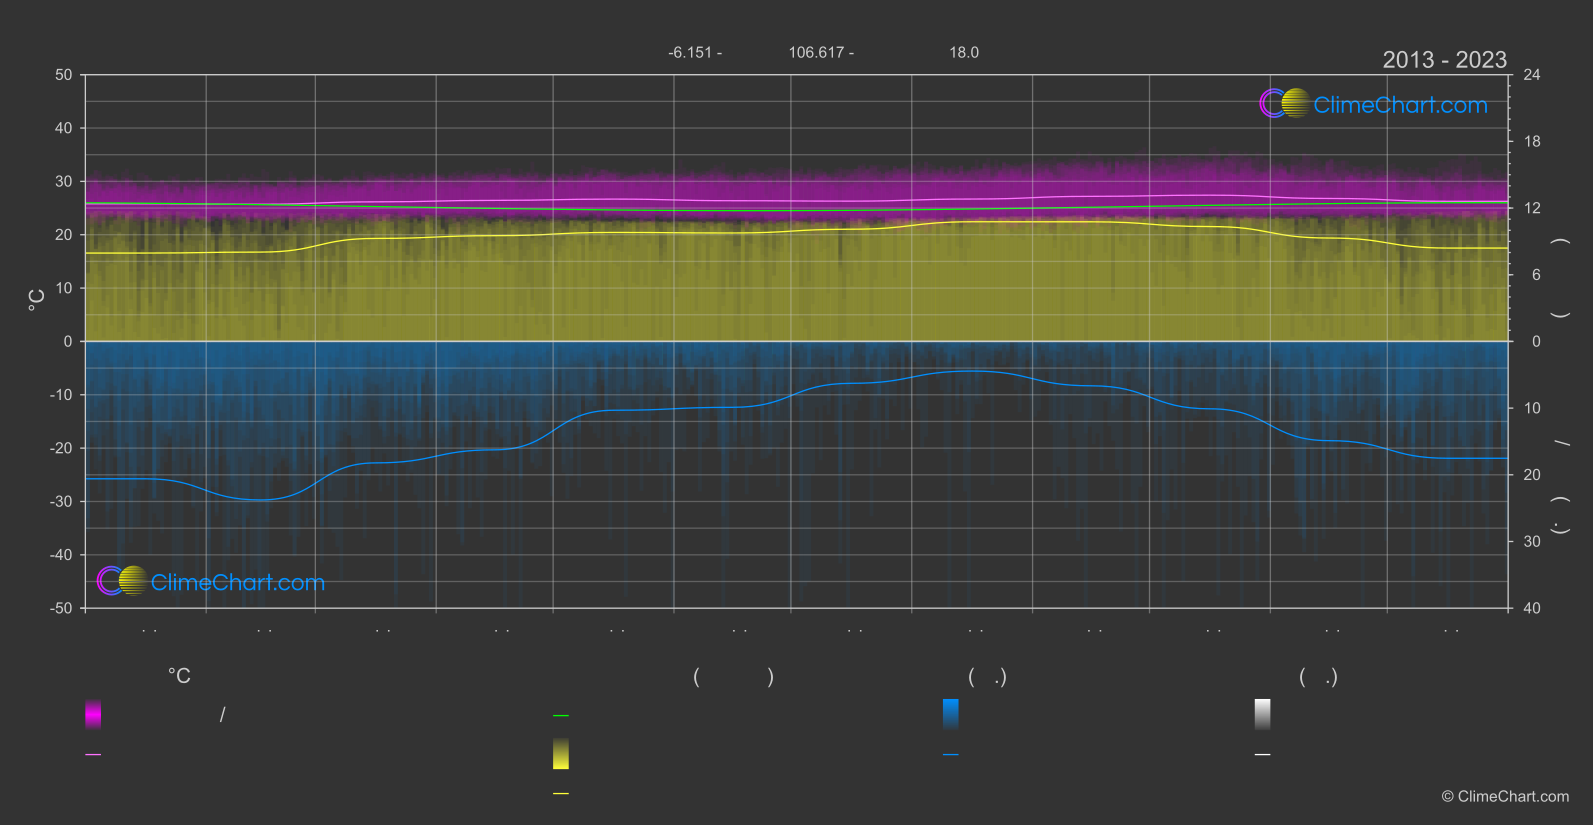Click the 18.0 elevation value in header
The width and height of the screenshot is (1593, 825).
(x=964, y=53)
